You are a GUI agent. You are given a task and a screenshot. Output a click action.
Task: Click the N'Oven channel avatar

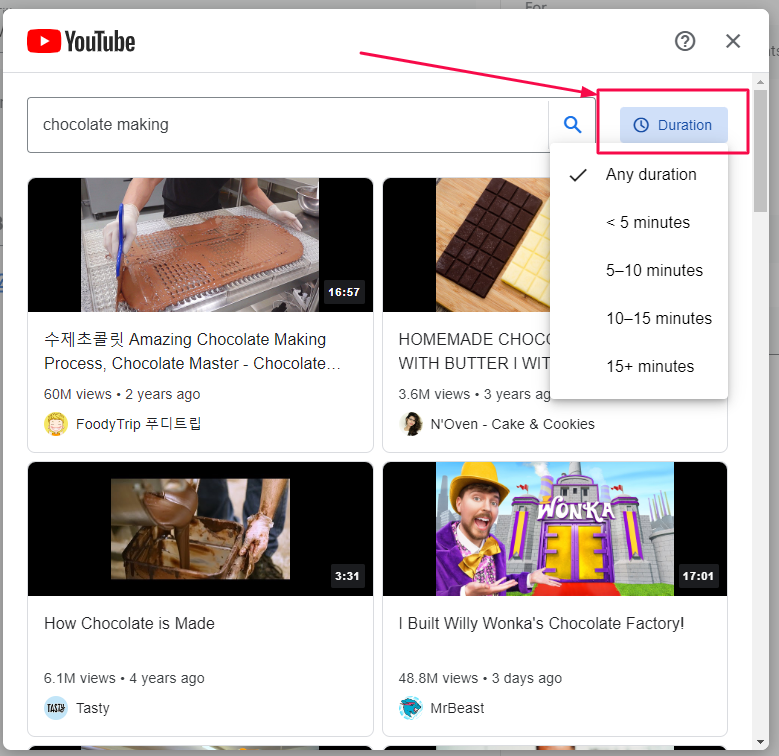[x=411, y=424]
